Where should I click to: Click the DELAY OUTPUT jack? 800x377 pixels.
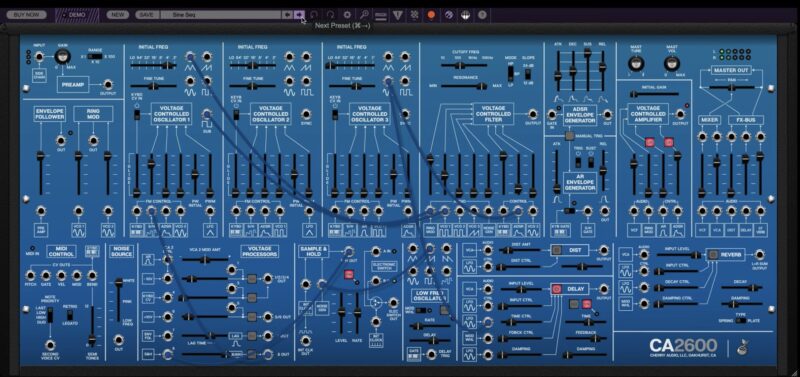pos(604,289)
